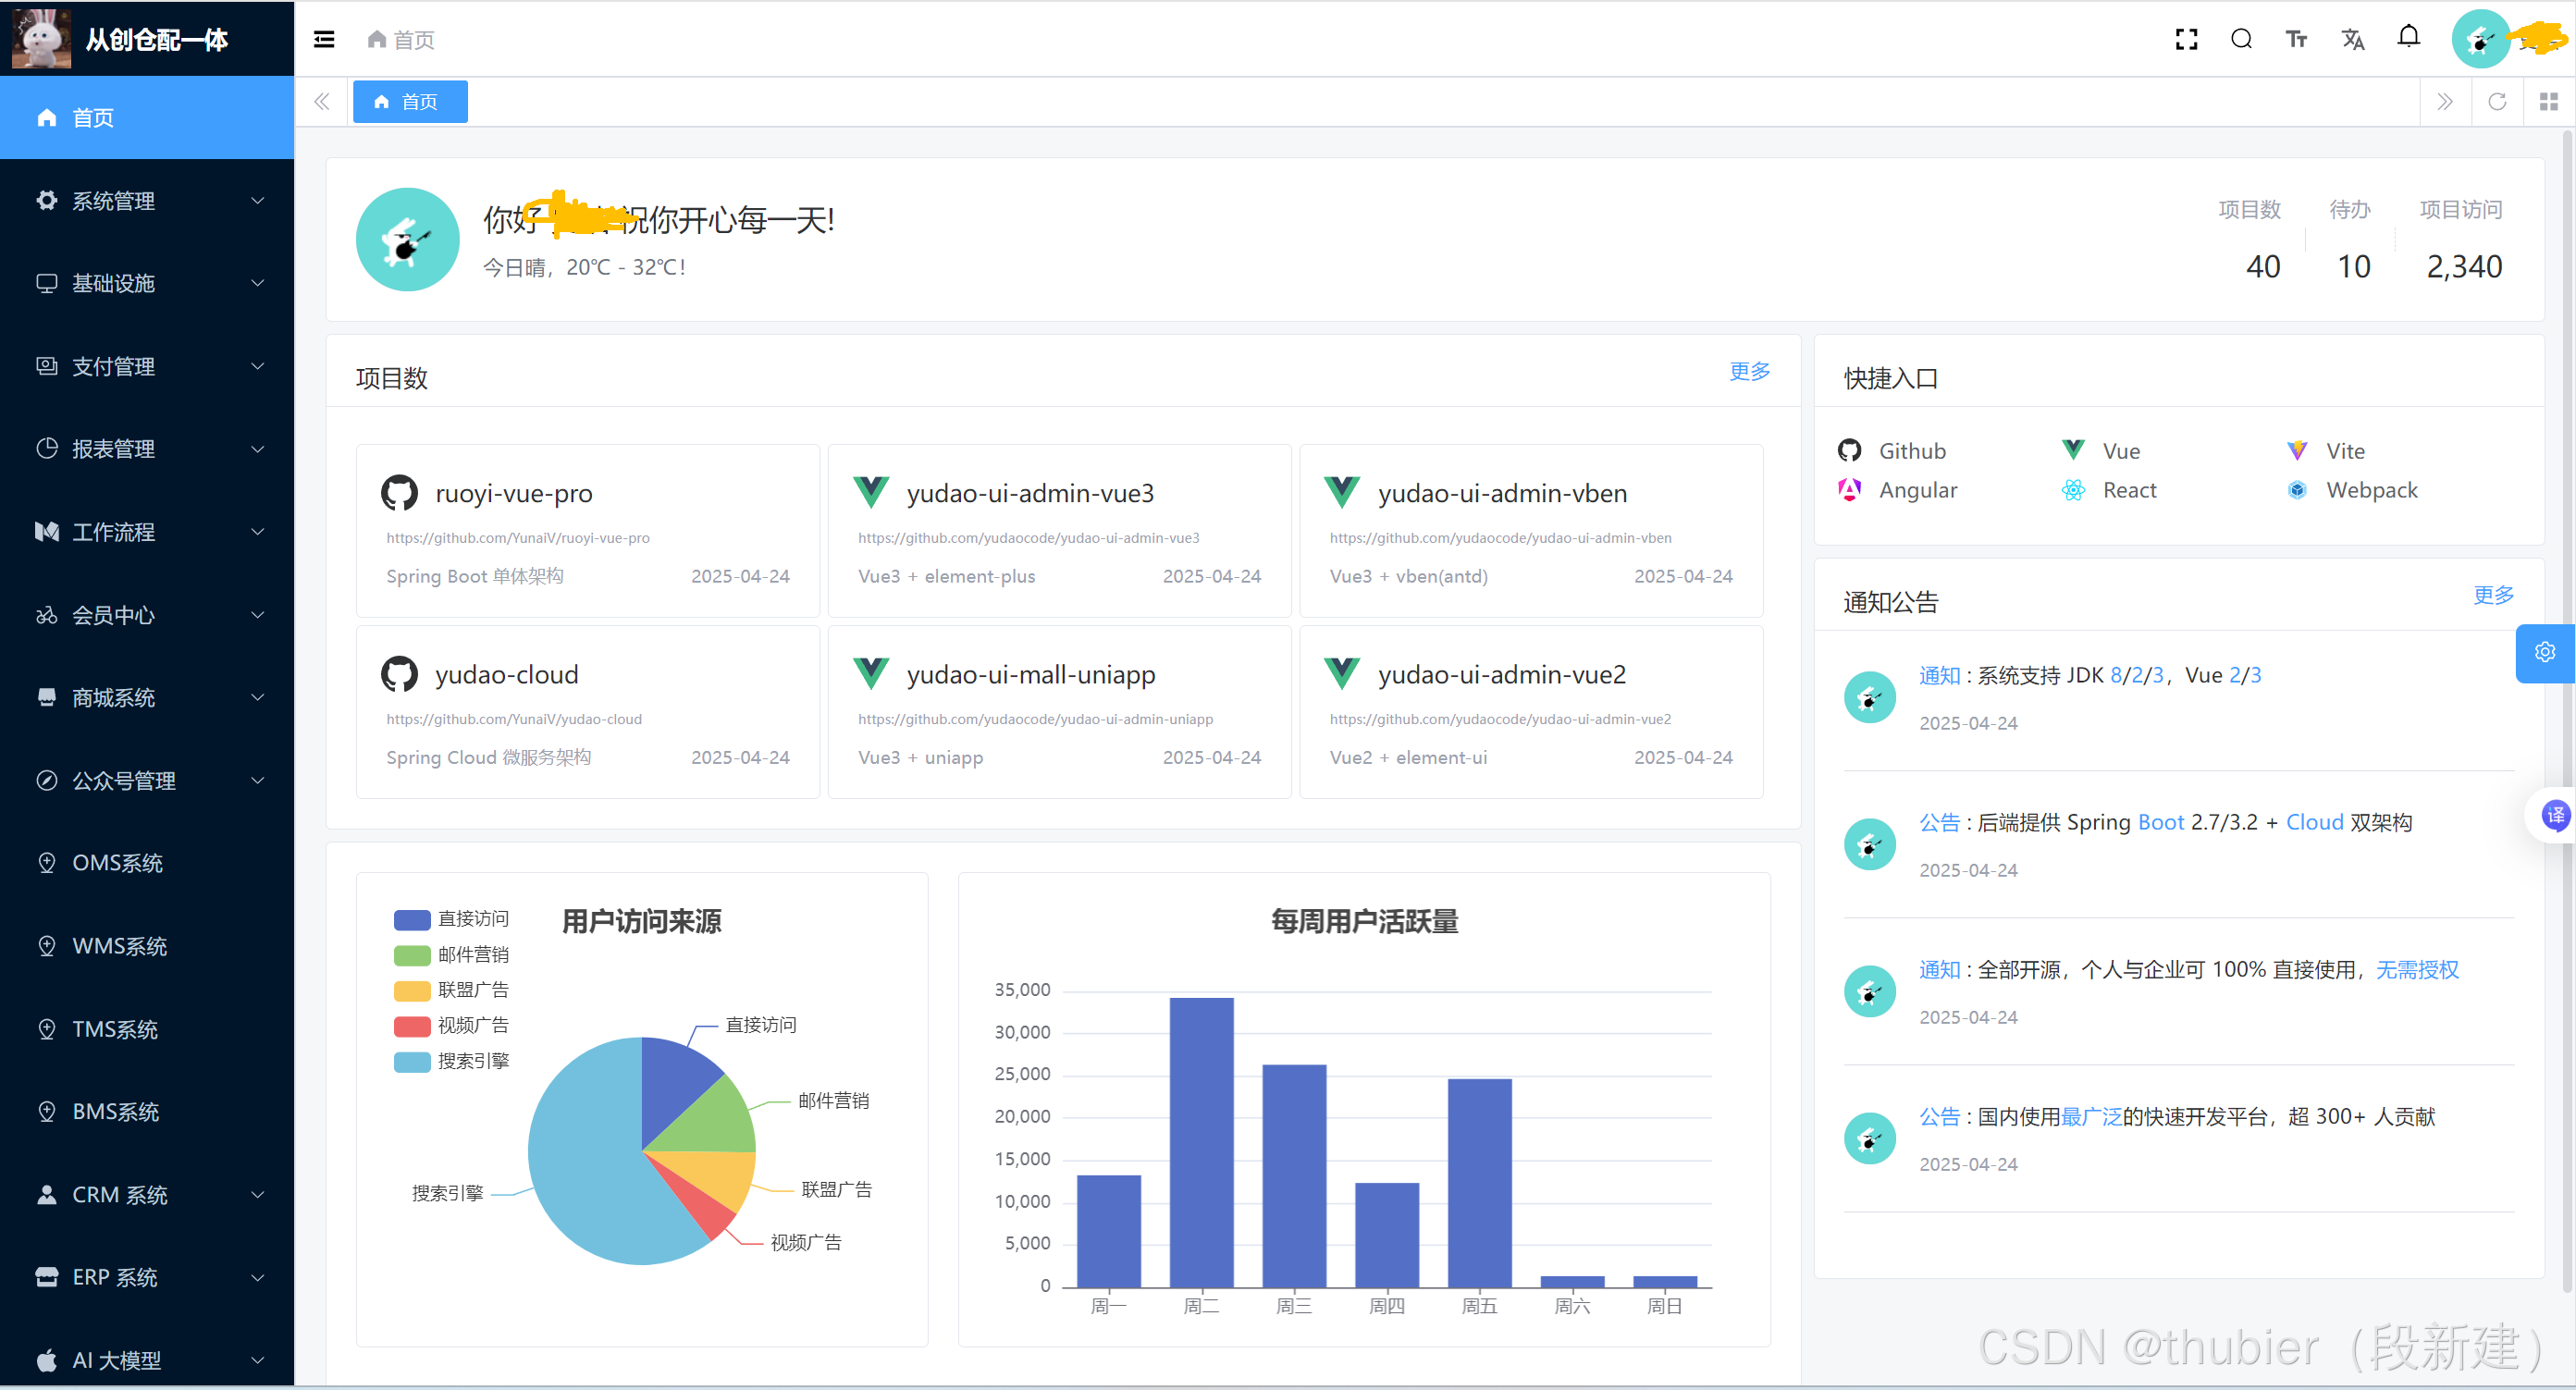The height and width of the screenshot is (1390, 2576).
Task: Select React in the quick entry shortcuts
Action: 2129,490
